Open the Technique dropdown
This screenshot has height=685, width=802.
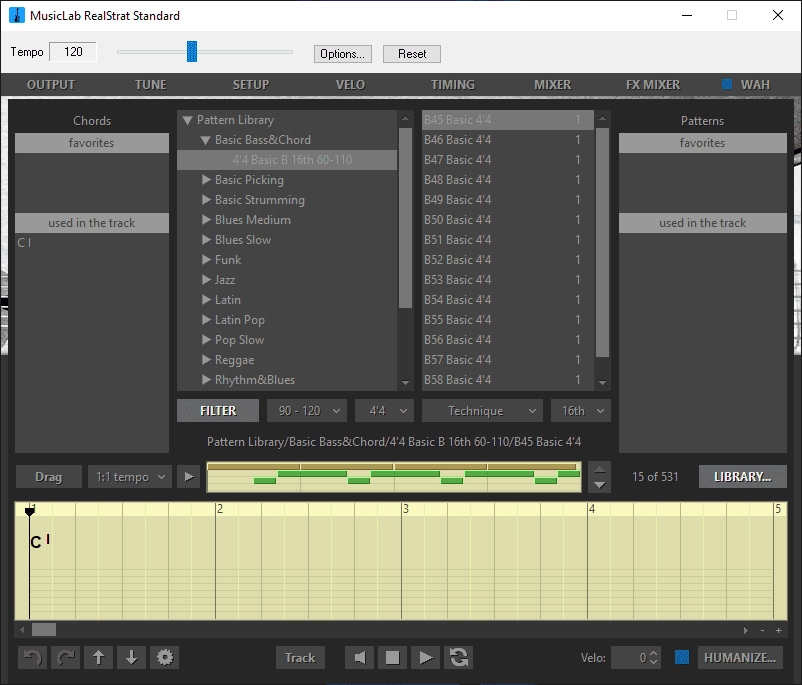tap(482, 411)
